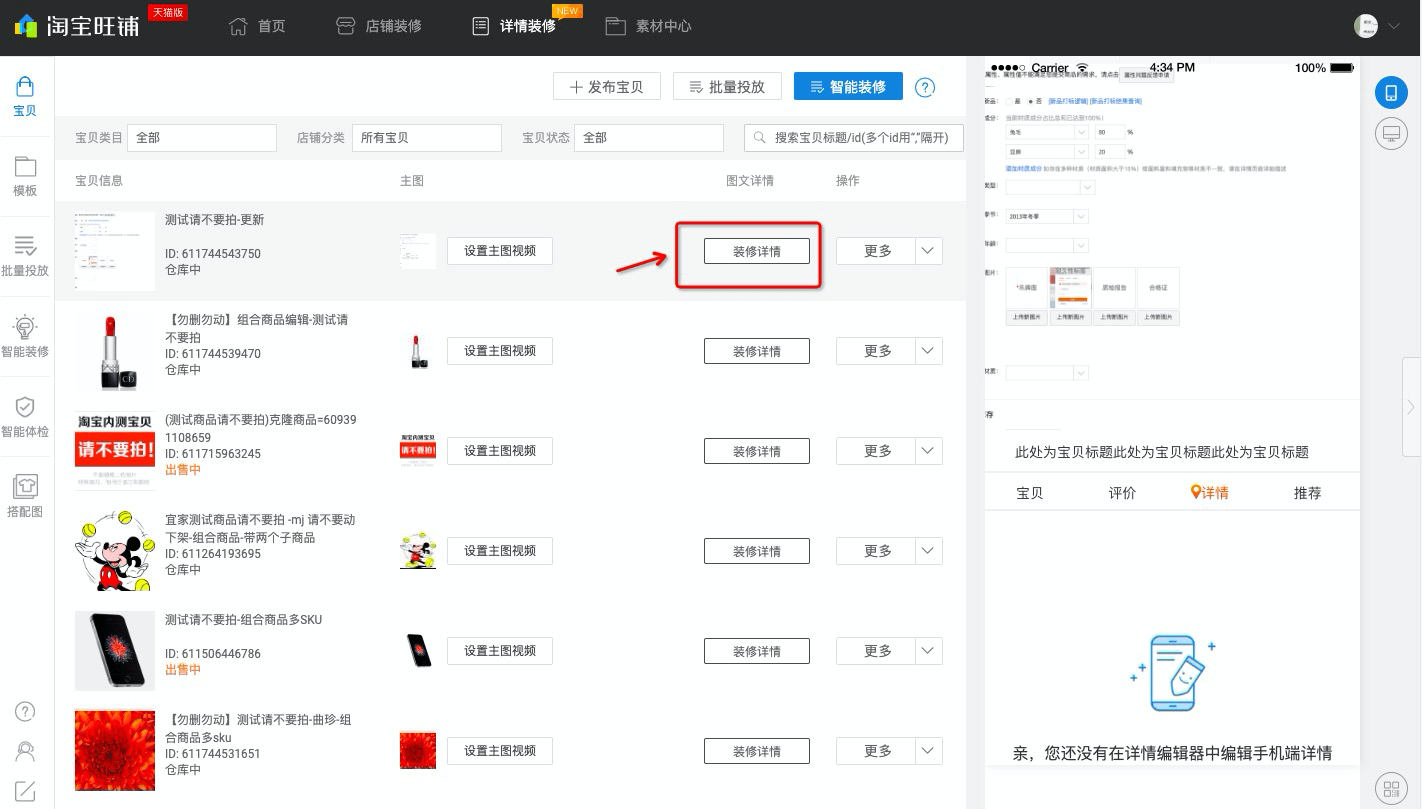Screen dimensions: 1422x809
Task: Open 素材中心 in top navigation
Action: (648, 26)
